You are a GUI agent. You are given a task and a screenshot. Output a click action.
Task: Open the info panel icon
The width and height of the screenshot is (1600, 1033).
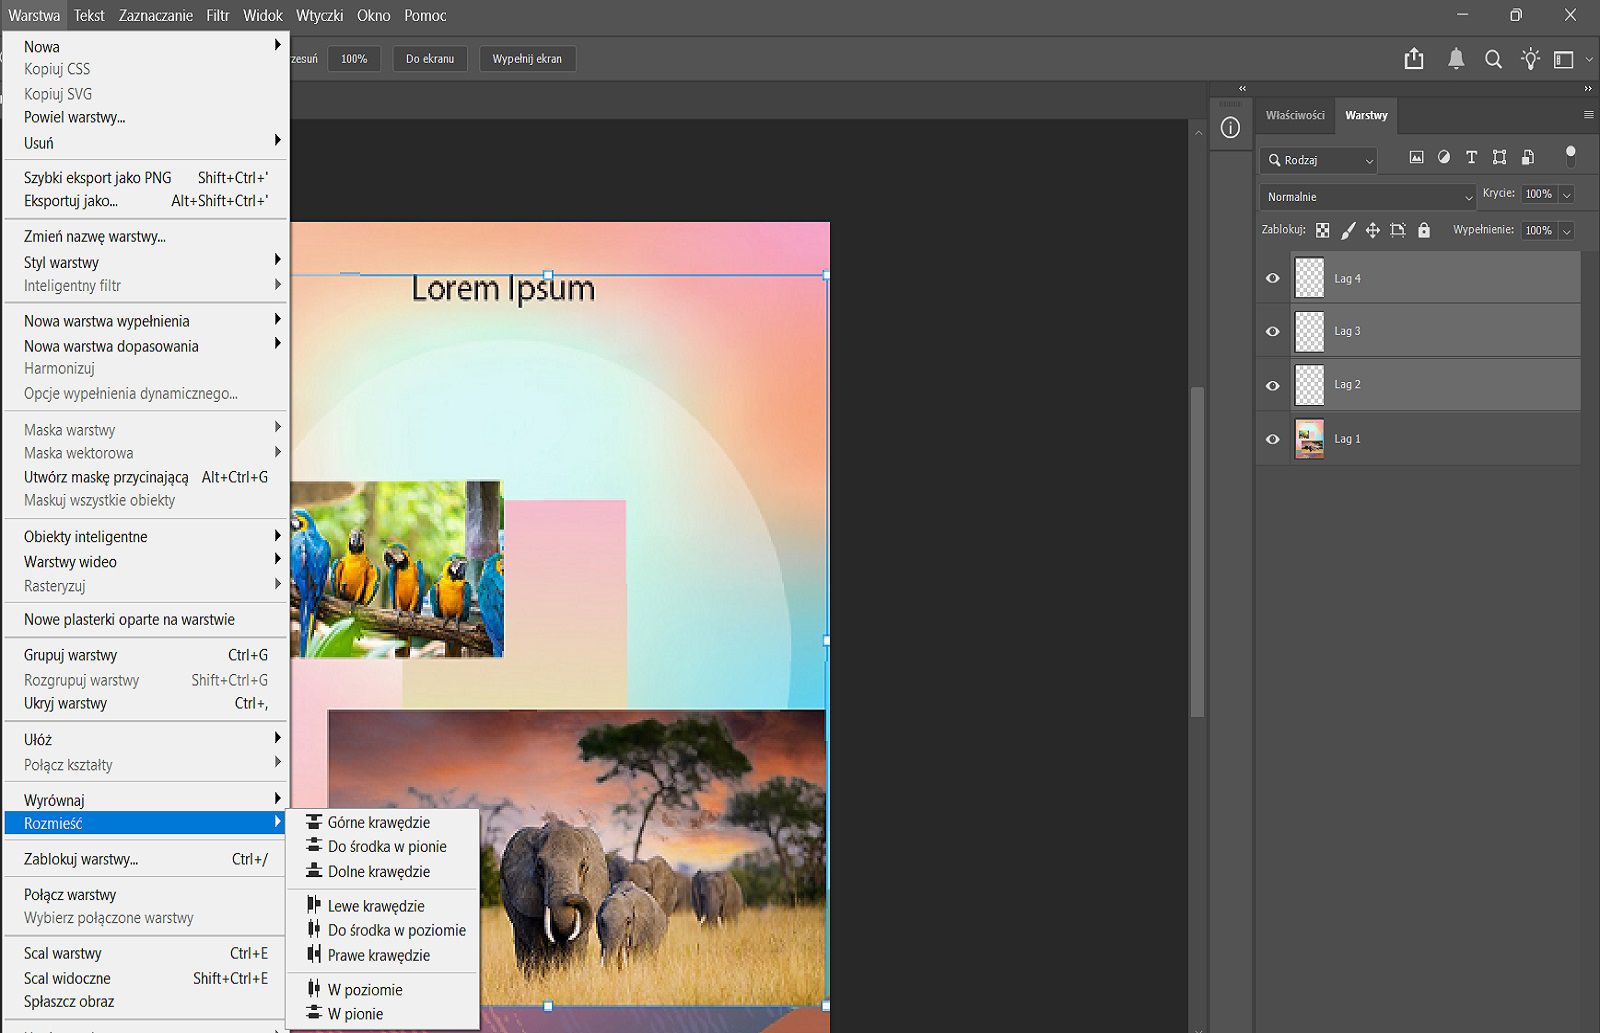pyautogui.click(x=1230, y=128)
